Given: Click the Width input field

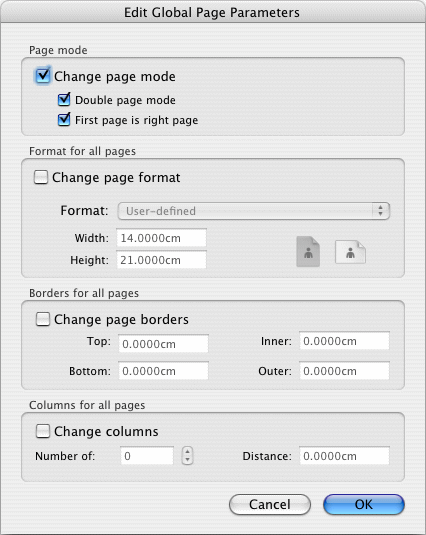Looking at the screenshot, I should pyautogui.click(x=161, y=238).
